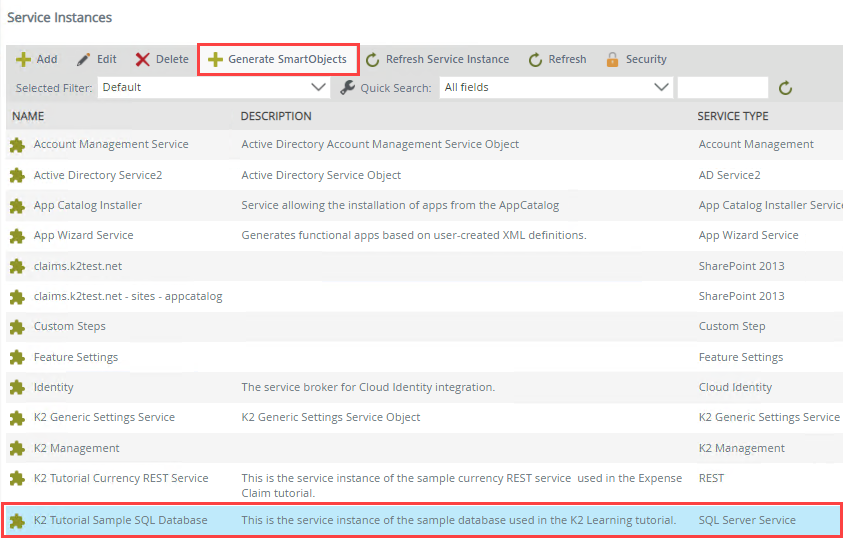Screen dimensions: 845x540
Task: Click puzzle icon for K2 Management
Action: [x=17, y=448]
